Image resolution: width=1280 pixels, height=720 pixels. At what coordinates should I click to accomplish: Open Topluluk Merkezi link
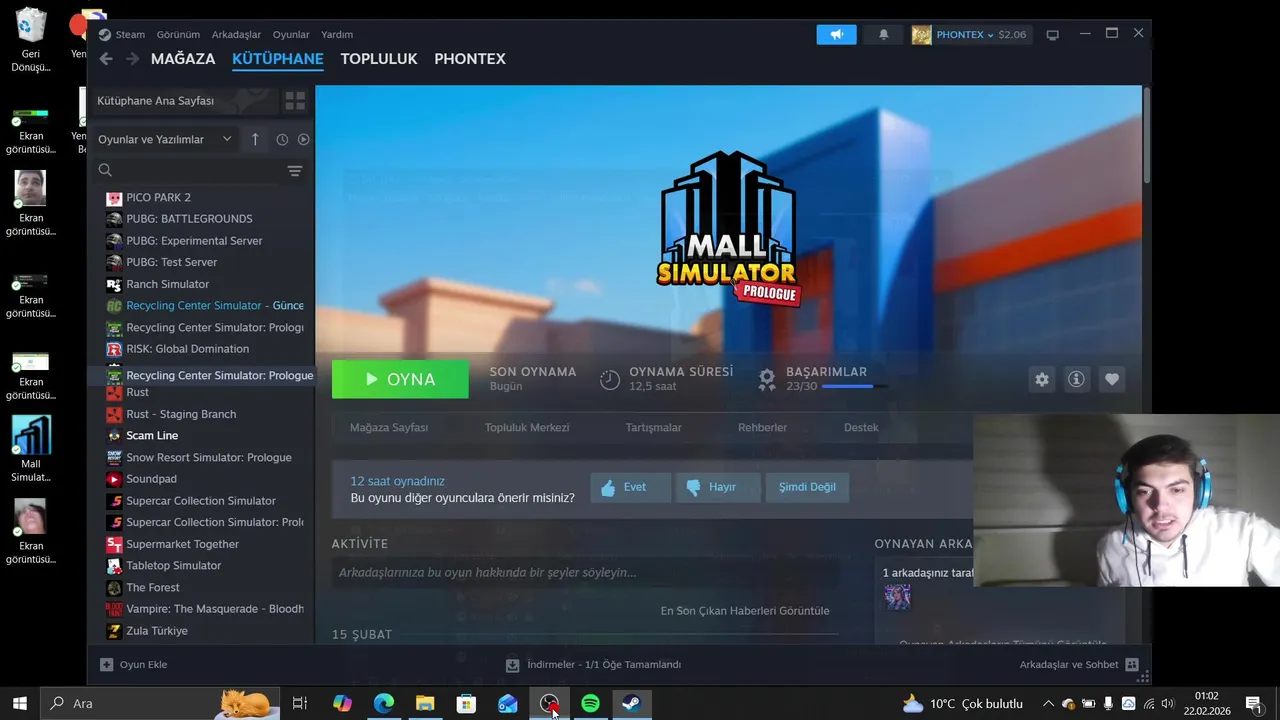527,427
